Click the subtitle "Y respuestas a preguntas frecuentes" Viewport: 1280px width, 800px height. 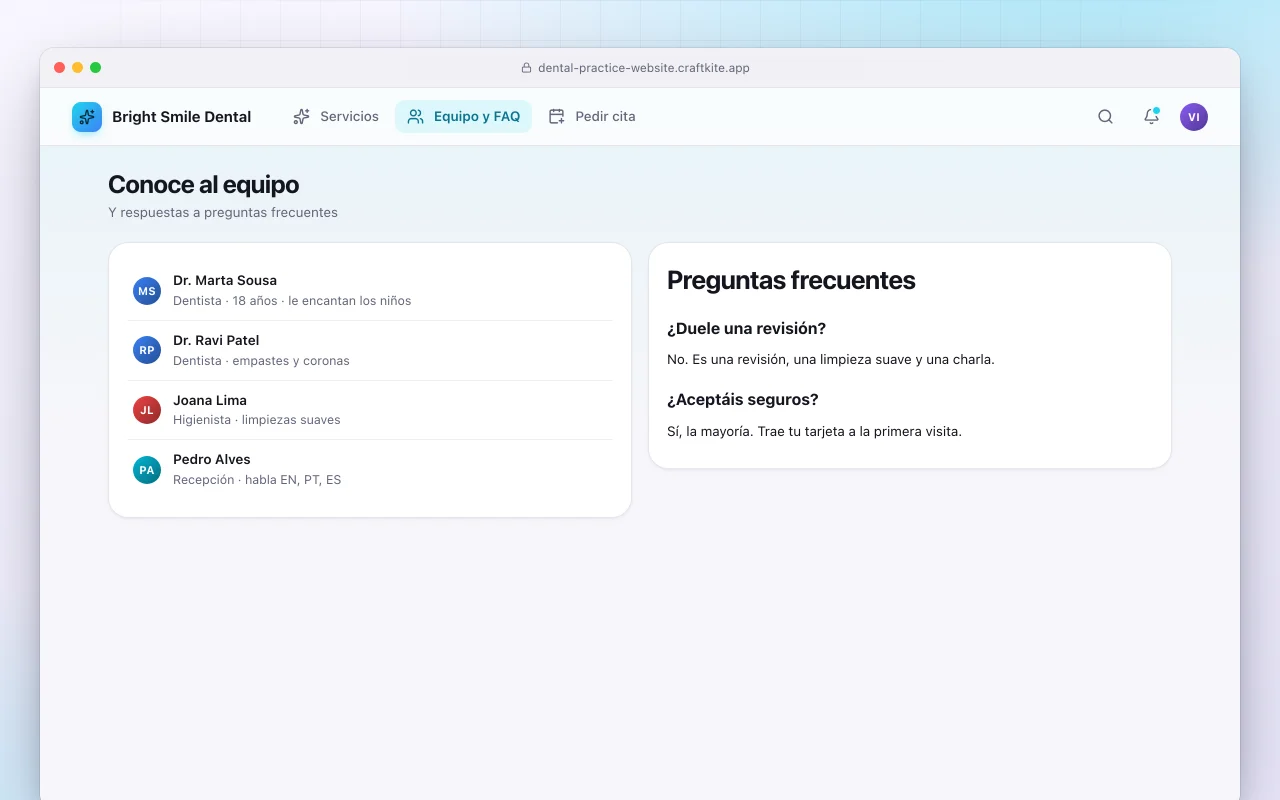(x=223, y=213)
